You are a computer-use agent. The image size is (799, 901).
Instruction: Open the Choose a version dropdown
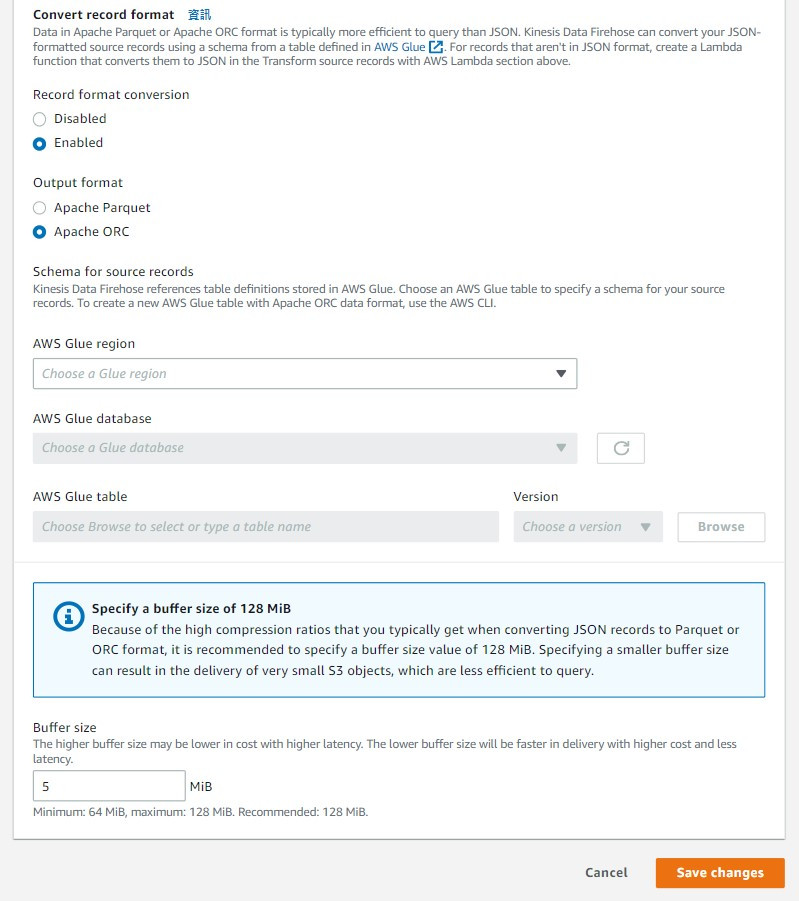click(588, 527)
